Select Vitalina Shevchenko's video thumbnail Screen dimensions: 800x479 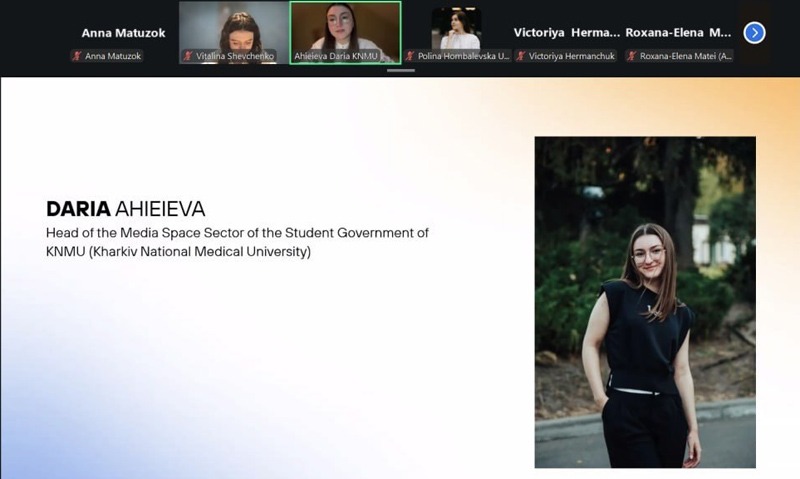pyautogui.click(x=234, y=33)
